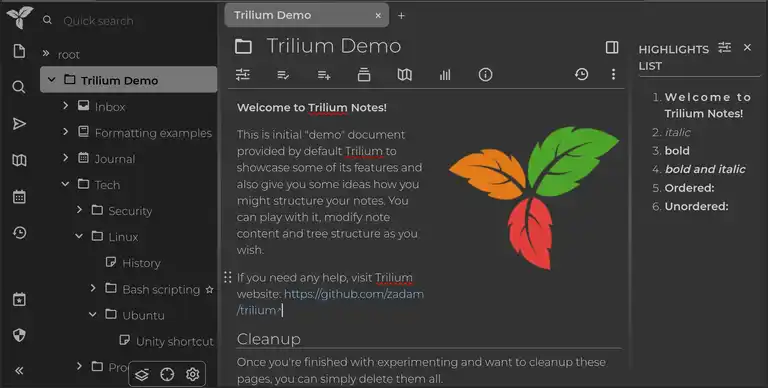Create a new note from sidebar
Image resolution: width=768 pixels, height=388 pixels.
[19, 51]
